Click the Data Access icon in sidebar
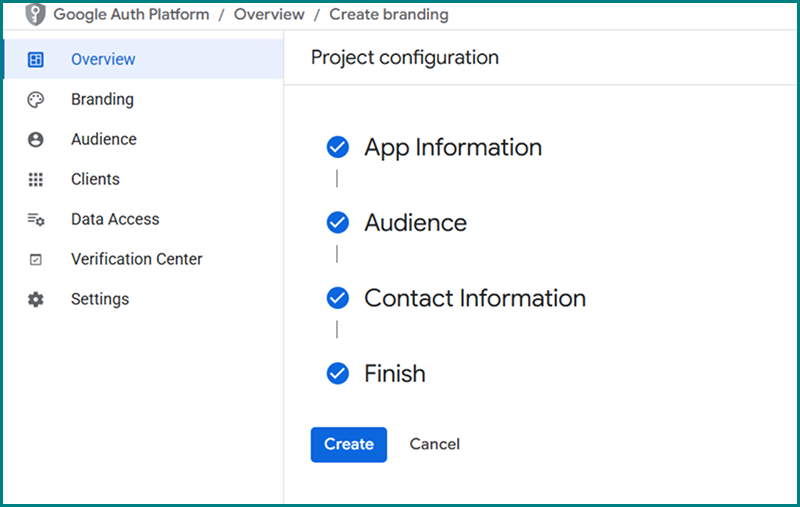 pos(36,220)
